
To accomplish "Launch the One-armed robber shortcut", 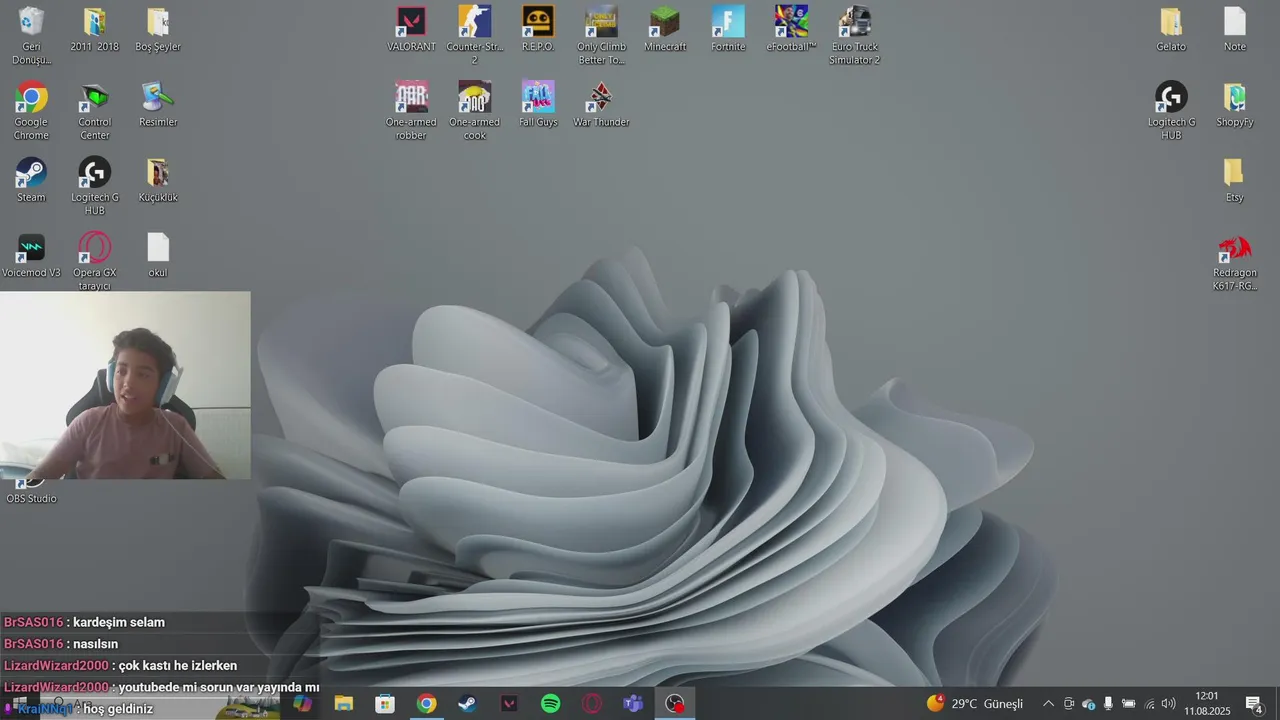I will tap(411, 110).
